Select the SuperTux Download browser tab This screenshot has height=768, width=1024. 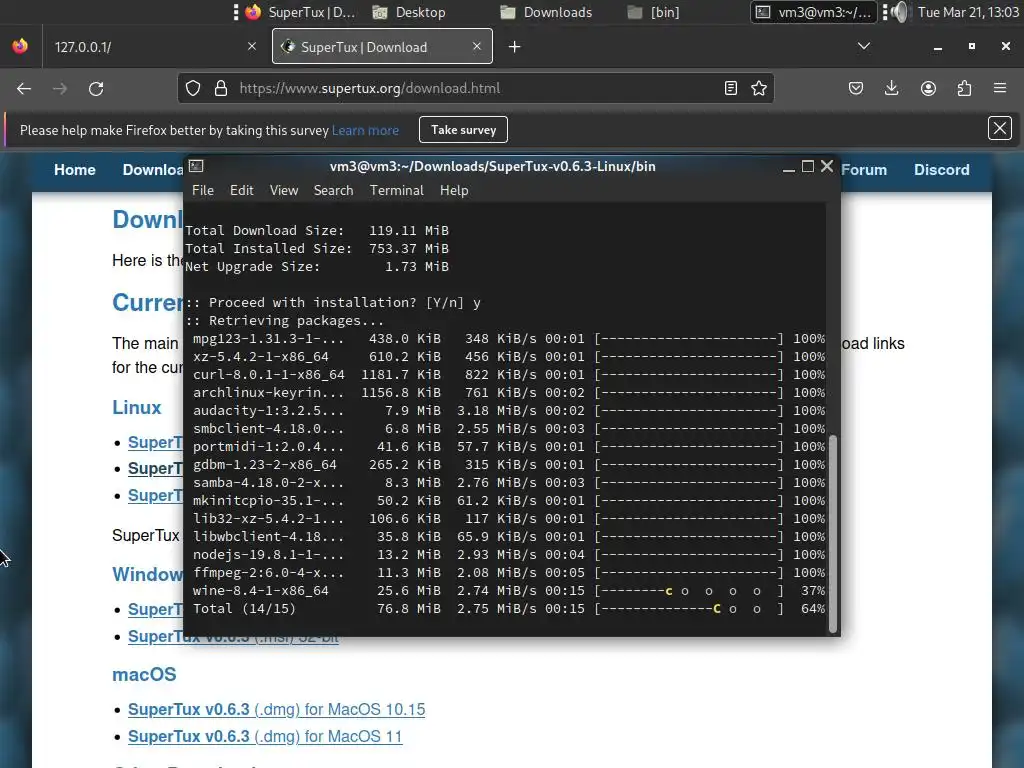pos(382,46)
